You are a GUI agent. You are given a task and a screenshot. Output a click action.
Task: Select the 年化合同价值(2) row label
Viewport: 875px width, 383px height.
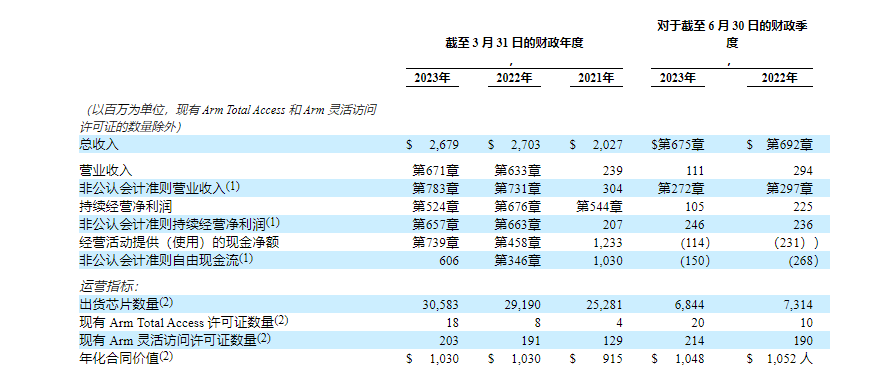(x=126, y=357)
